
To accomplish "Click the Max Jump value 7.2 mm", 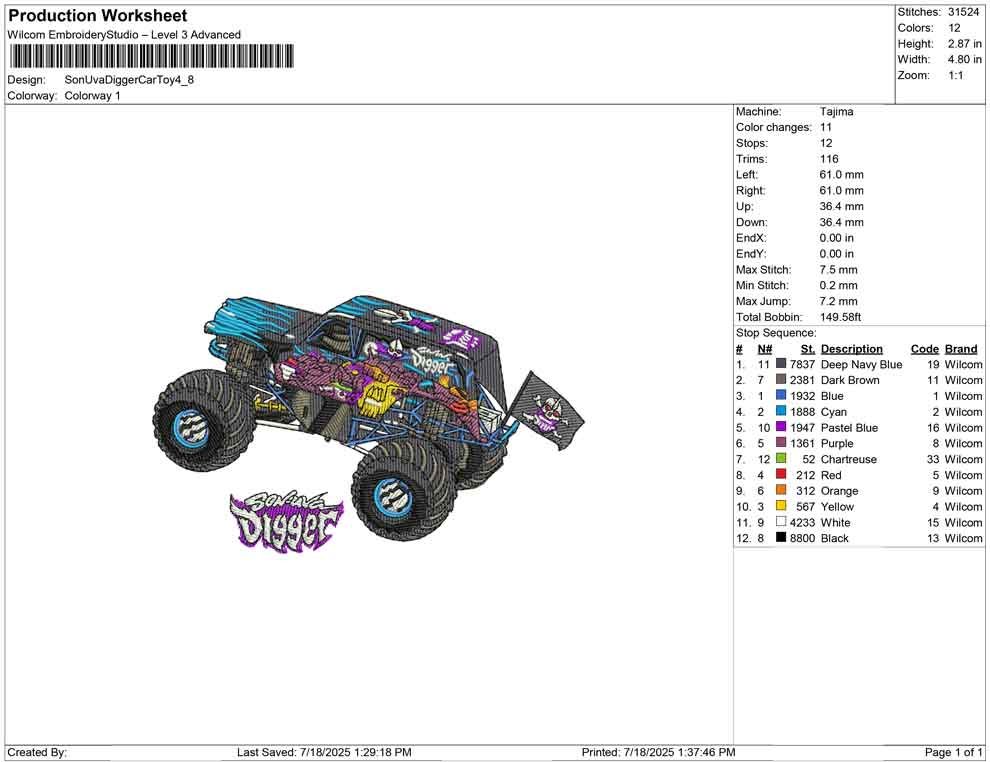I will pos(838,301).
